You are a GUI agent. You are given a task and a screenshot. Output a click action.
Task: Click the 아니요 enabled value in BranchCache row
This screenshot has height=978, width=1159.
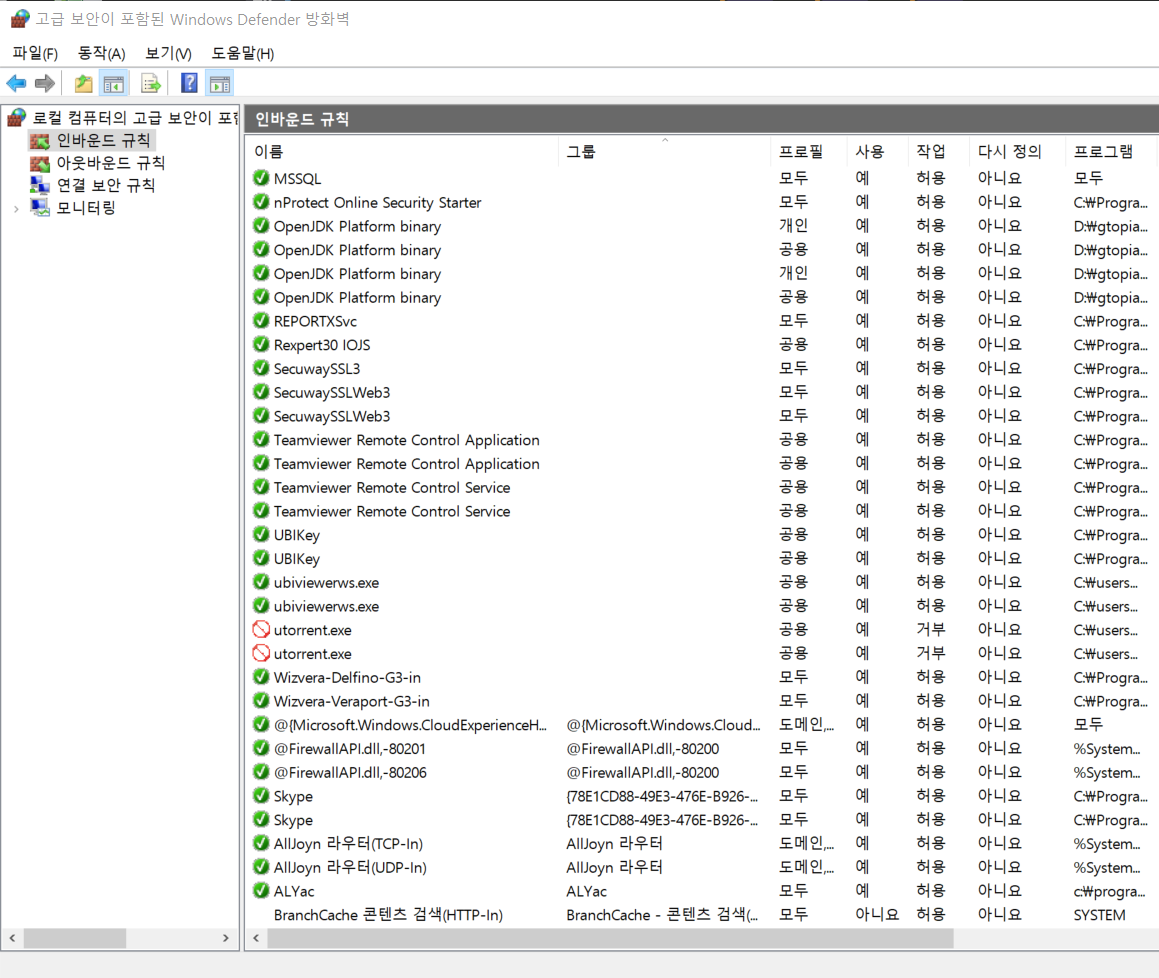[877, 914]
